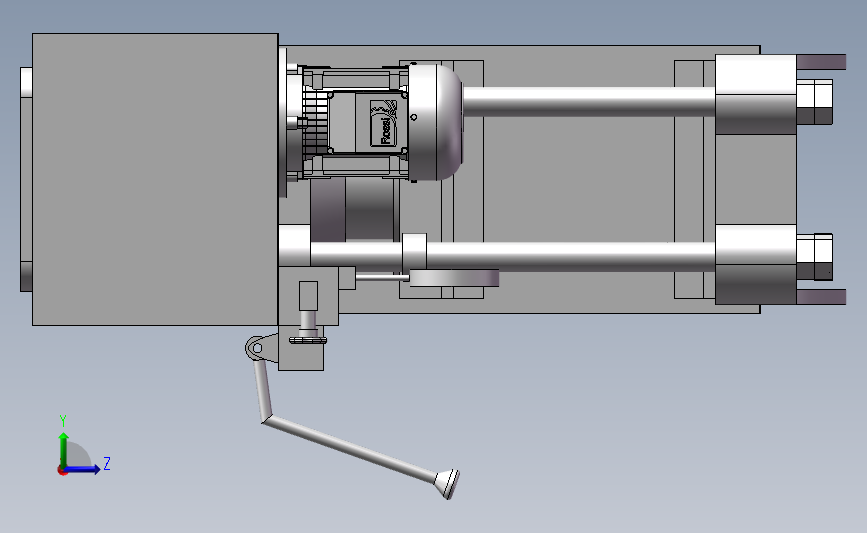Select the upper right end block clamp

[756, 95]
